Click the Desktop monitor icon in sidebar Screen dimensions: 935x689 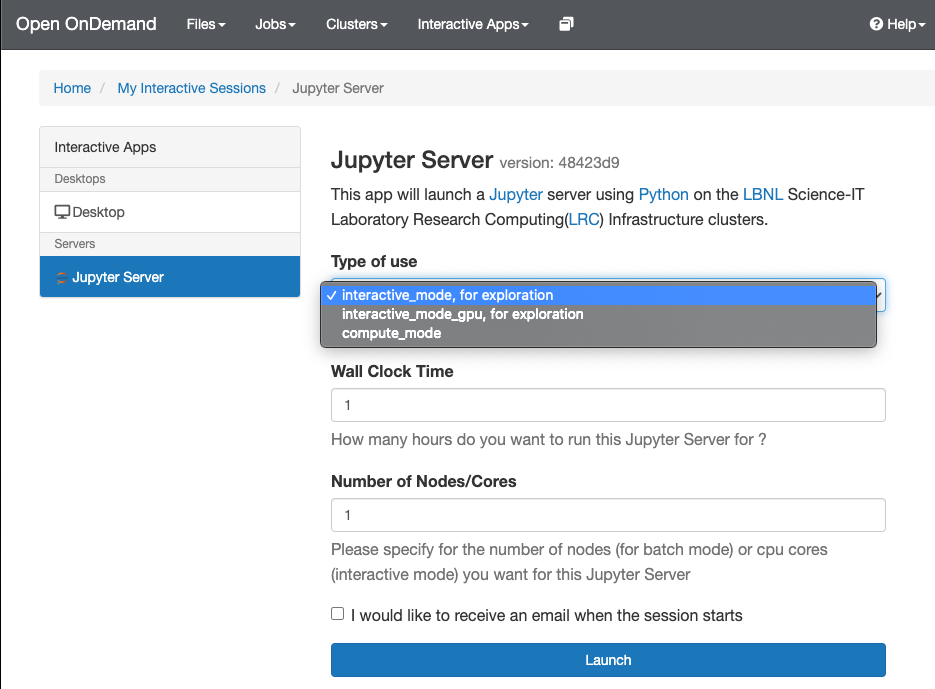pyautogui.click(x=62, y=212)
